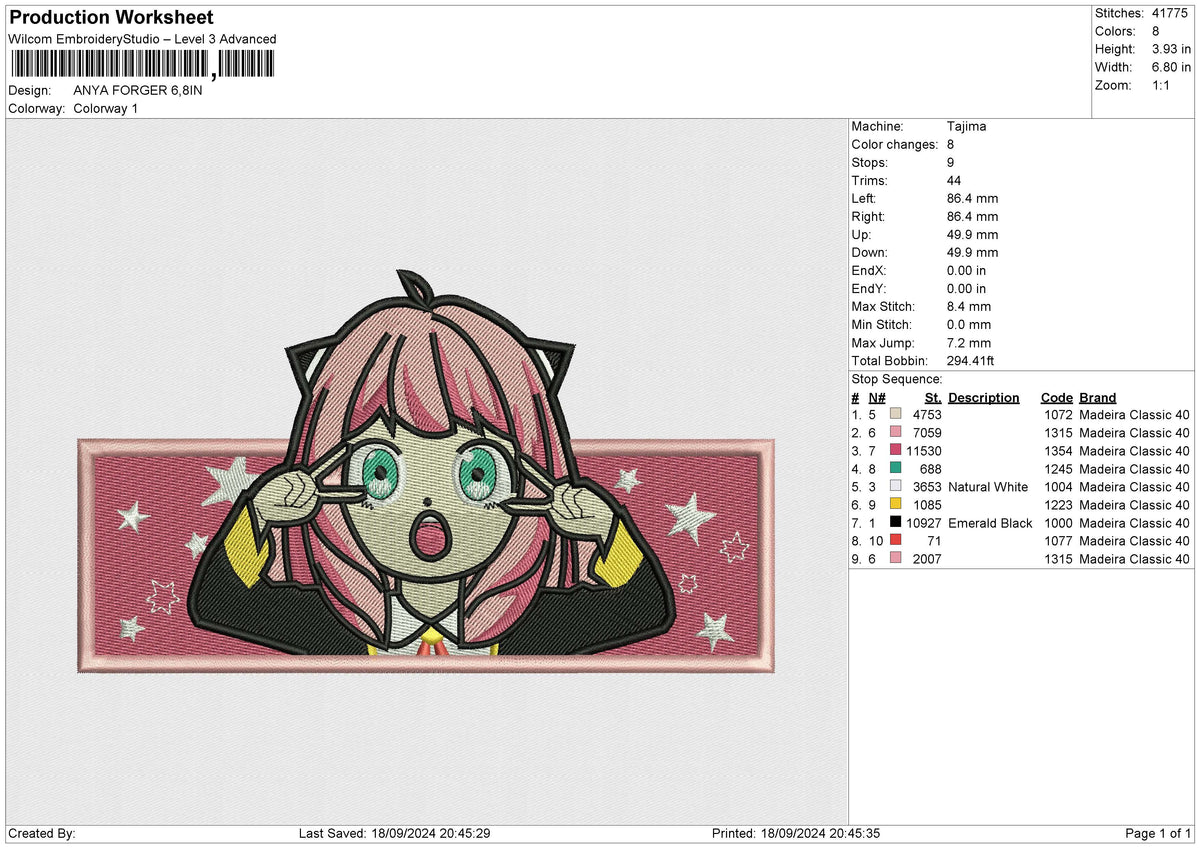Viewport: 1200px width, 848px height.
Task: Click the Created By label in footer
Action: (41, 834)
